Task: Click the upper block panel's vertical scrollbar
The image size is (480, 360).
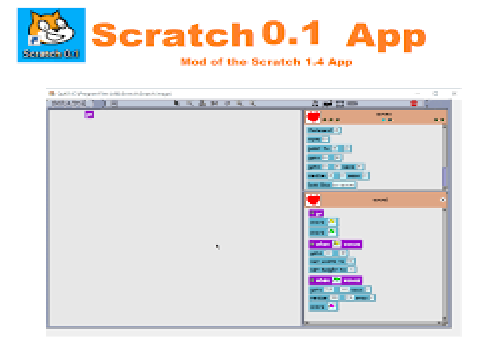Action: point(444,157)
